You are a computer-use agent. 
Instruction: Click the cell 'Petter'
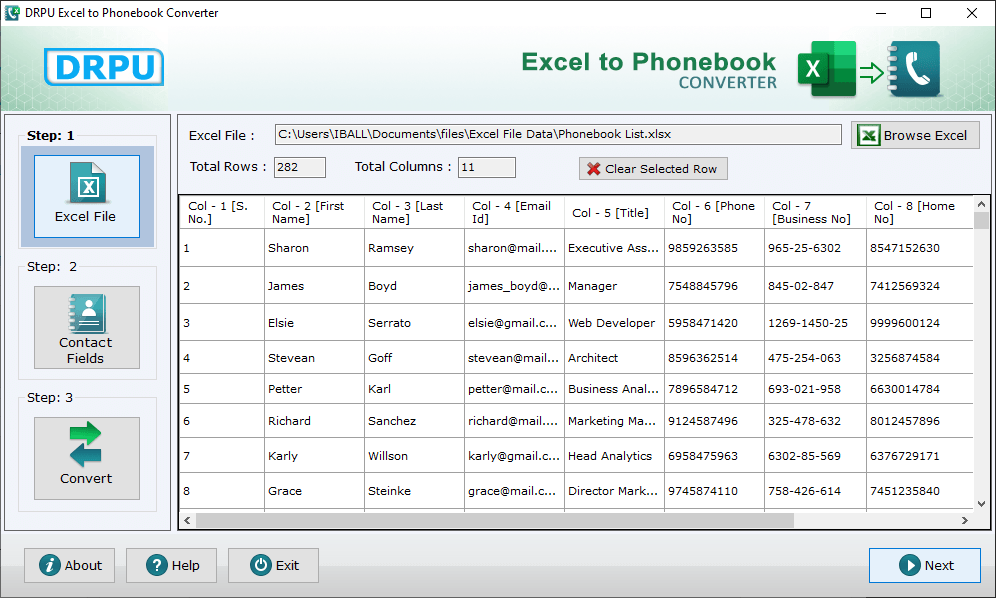point(314,389)
